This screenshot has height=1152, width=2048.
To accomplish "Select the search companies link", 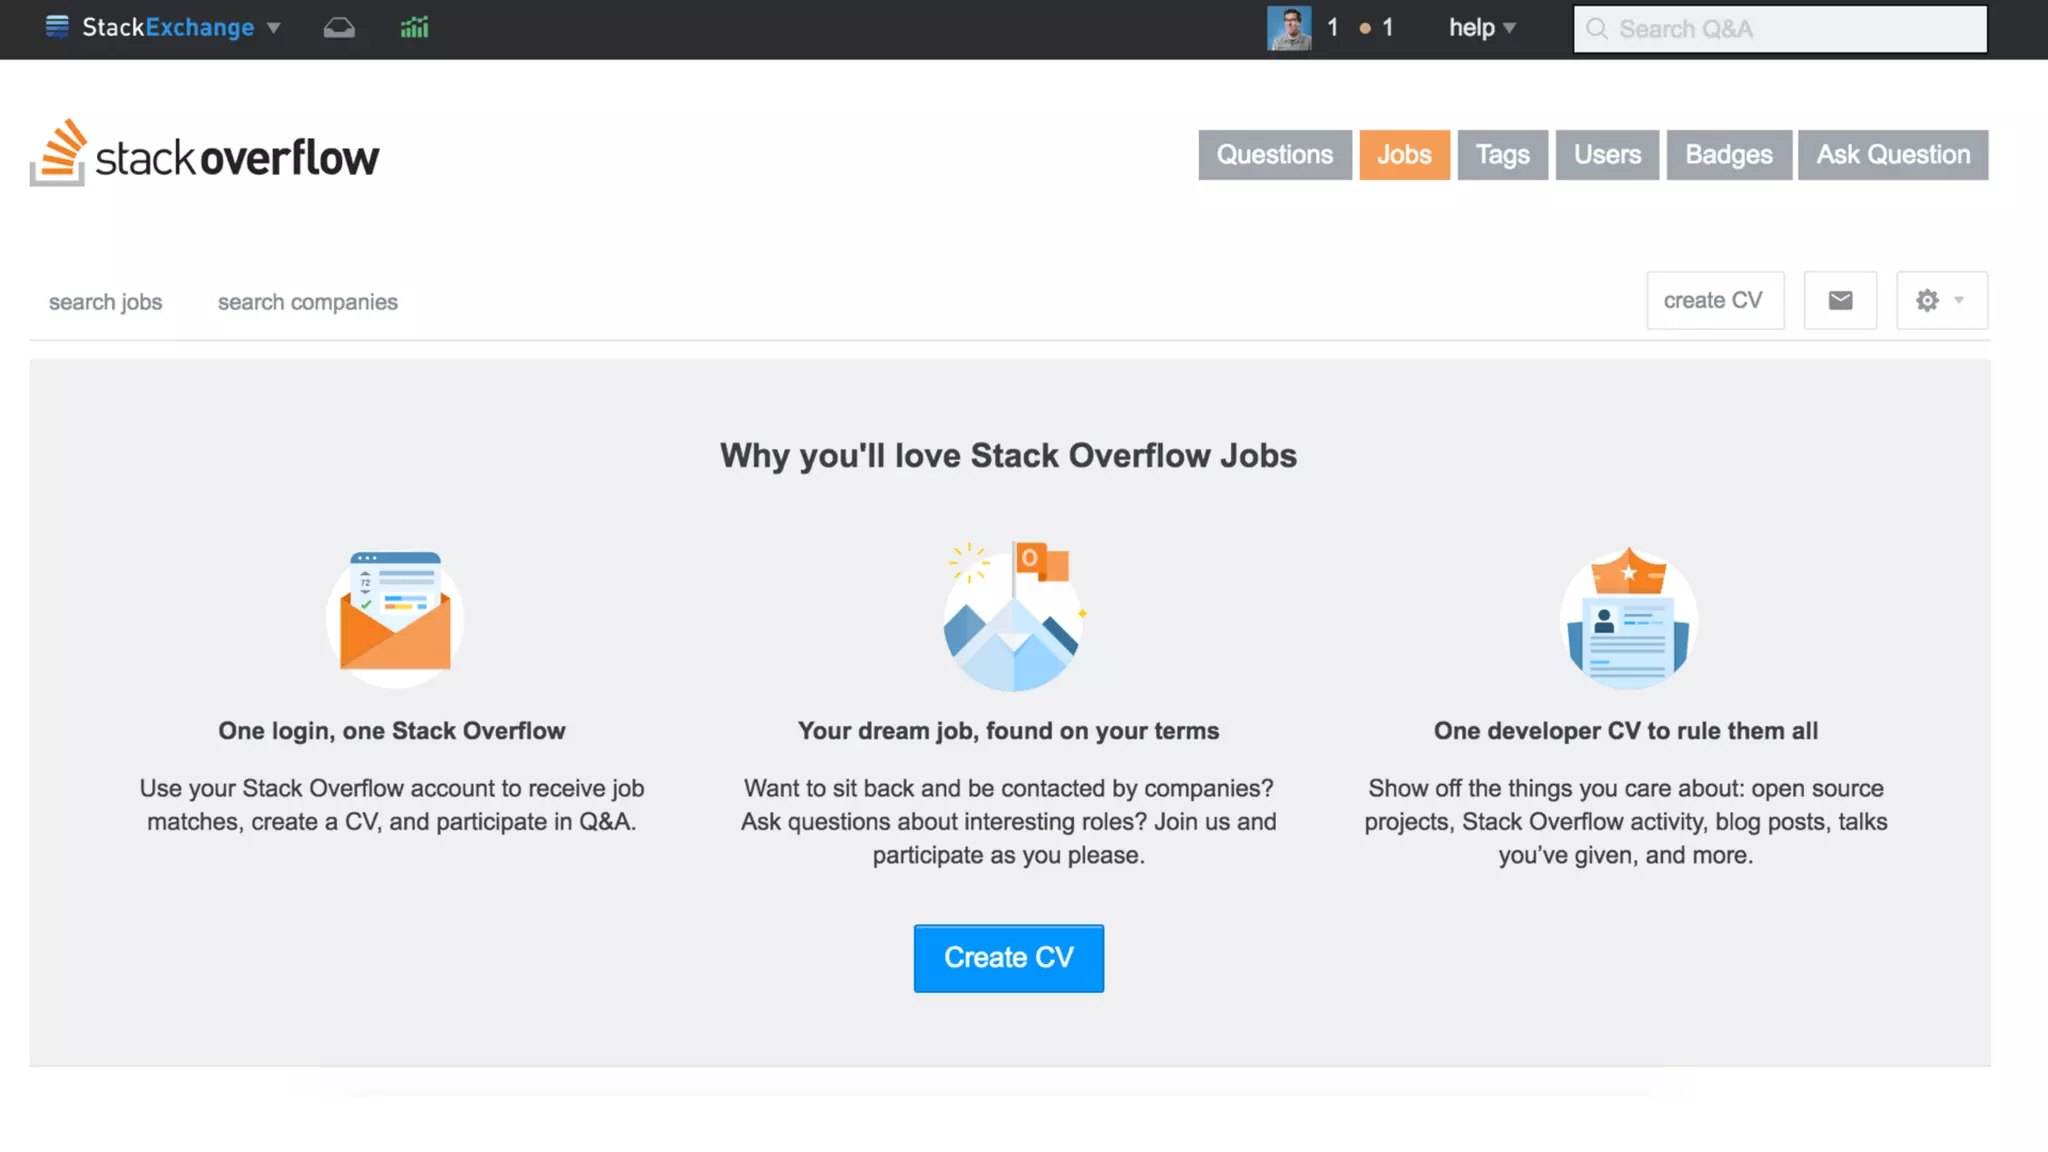I will [x=307, y=302].
